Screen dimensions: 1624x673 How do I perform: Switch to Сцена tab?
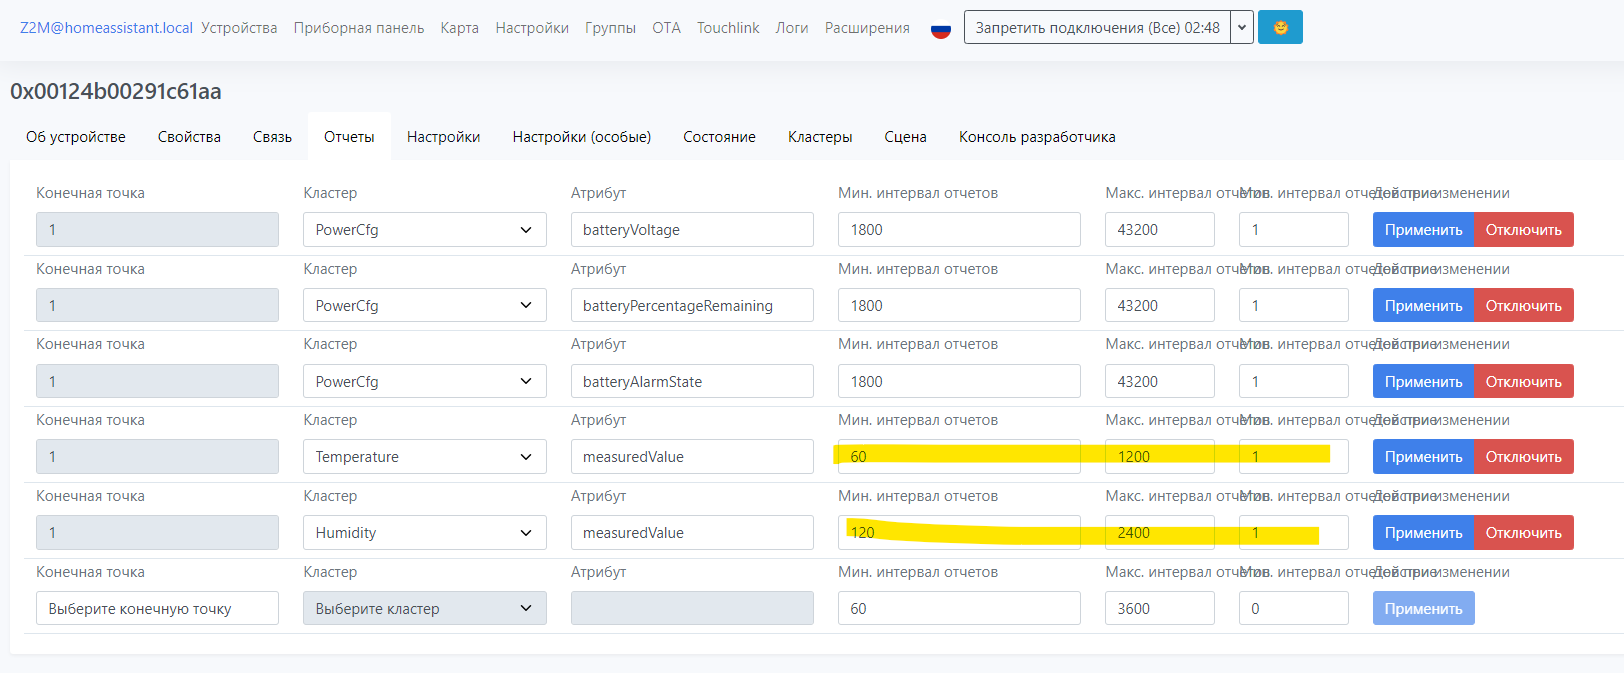pos(905,137)
